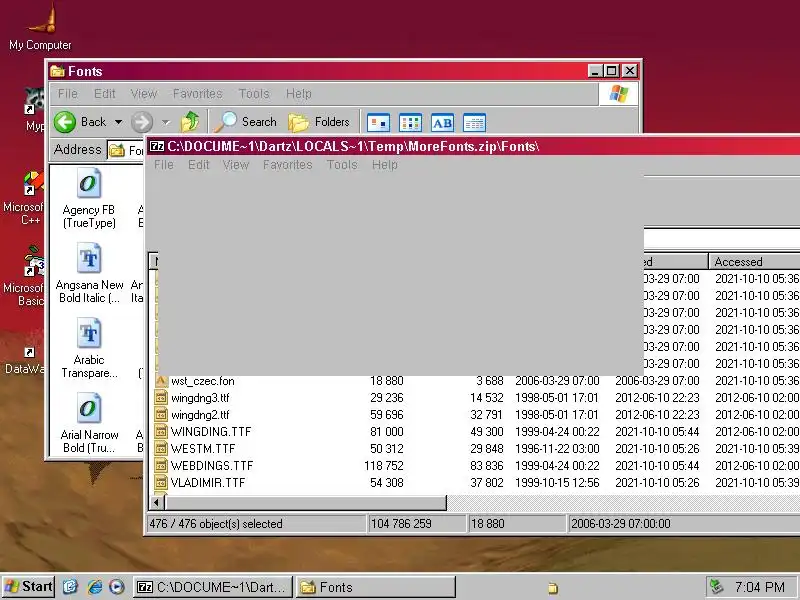Click modified date 1996-11-22 03:00 for WESTM.TTF

coord(557,448)
